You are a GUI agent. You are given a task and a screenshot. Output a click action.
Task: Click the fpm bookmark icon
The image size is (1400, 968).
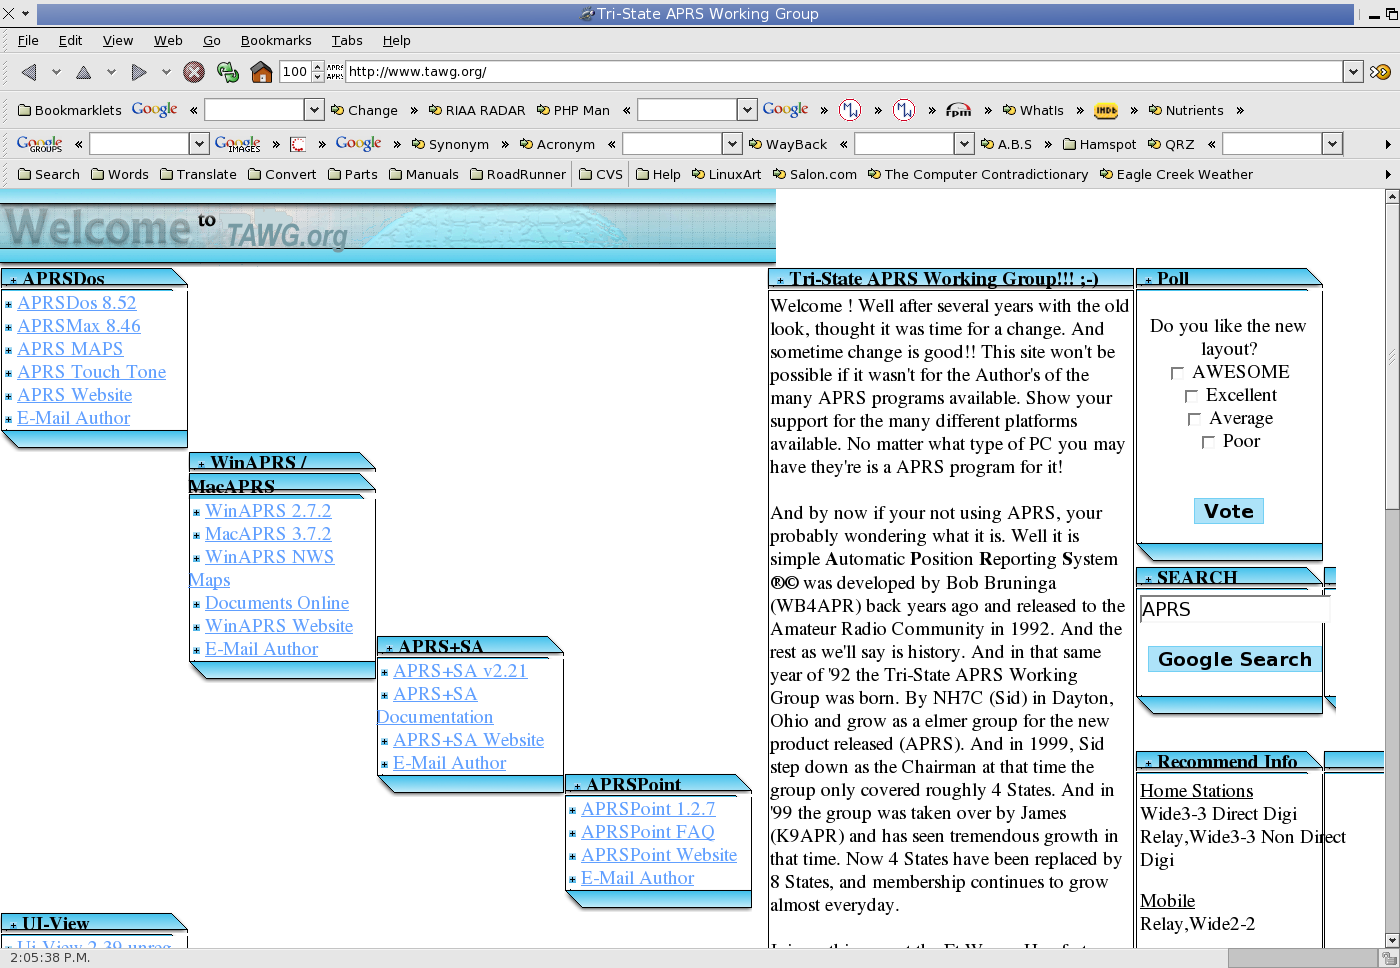tap(958, 110)
